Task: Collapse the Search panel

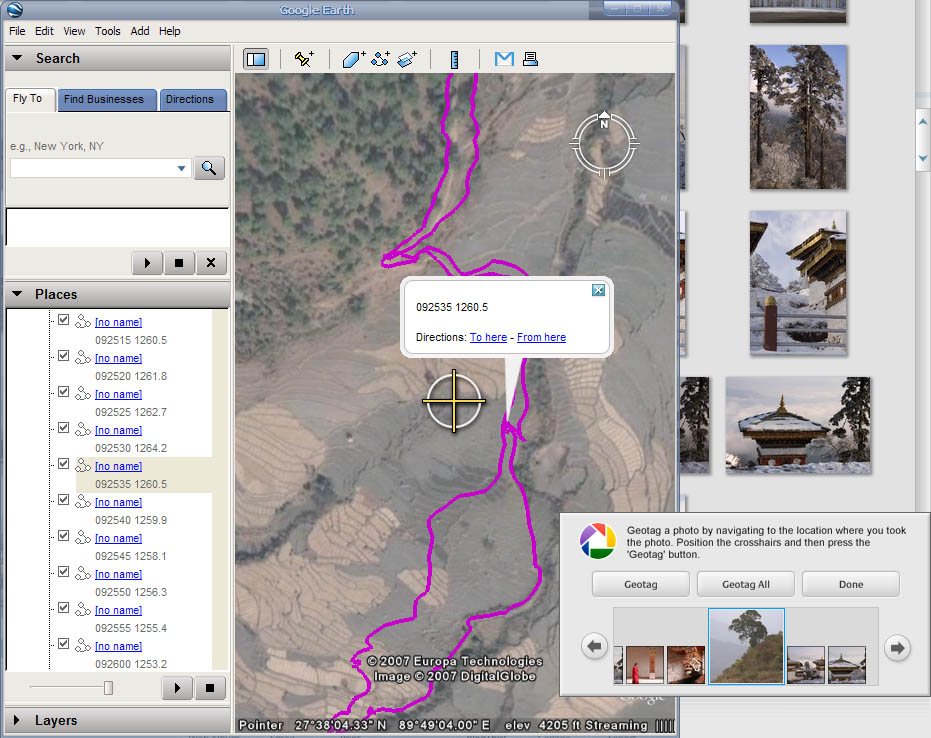Action: tap(17, 58)
